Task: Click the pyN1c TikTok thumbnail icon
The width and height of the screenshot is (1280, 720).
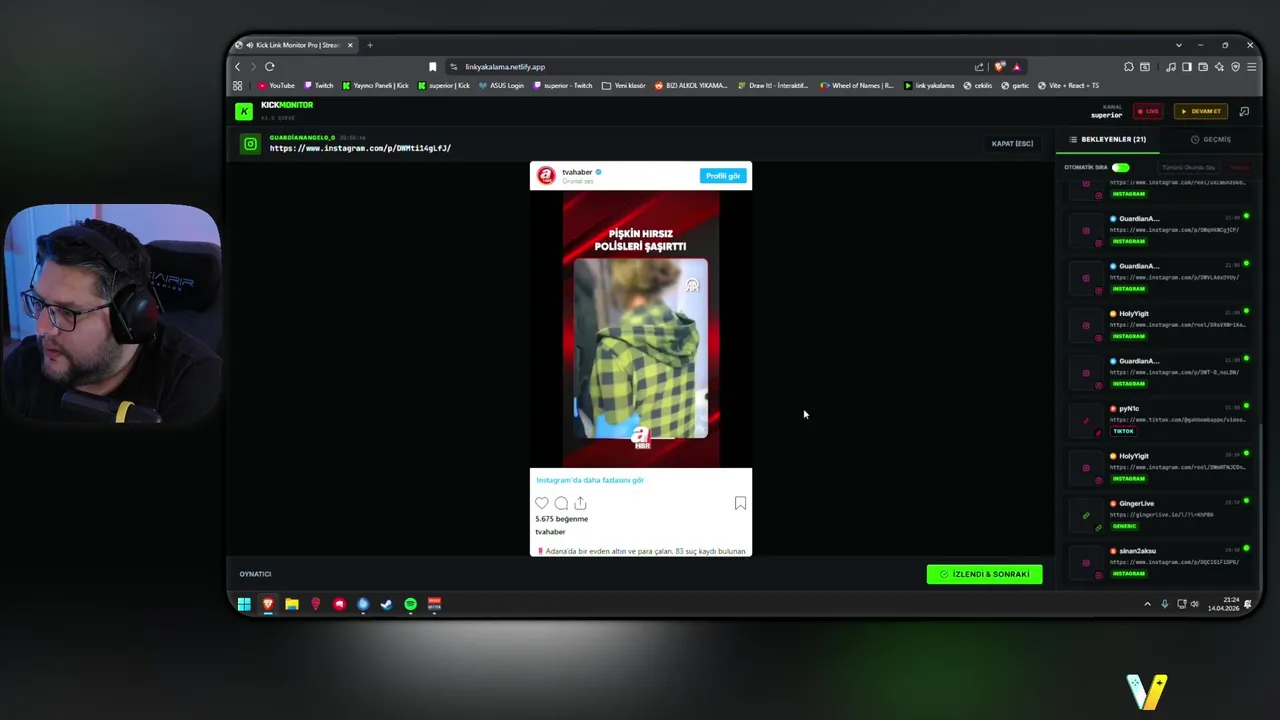Action: coord(1086,420)
